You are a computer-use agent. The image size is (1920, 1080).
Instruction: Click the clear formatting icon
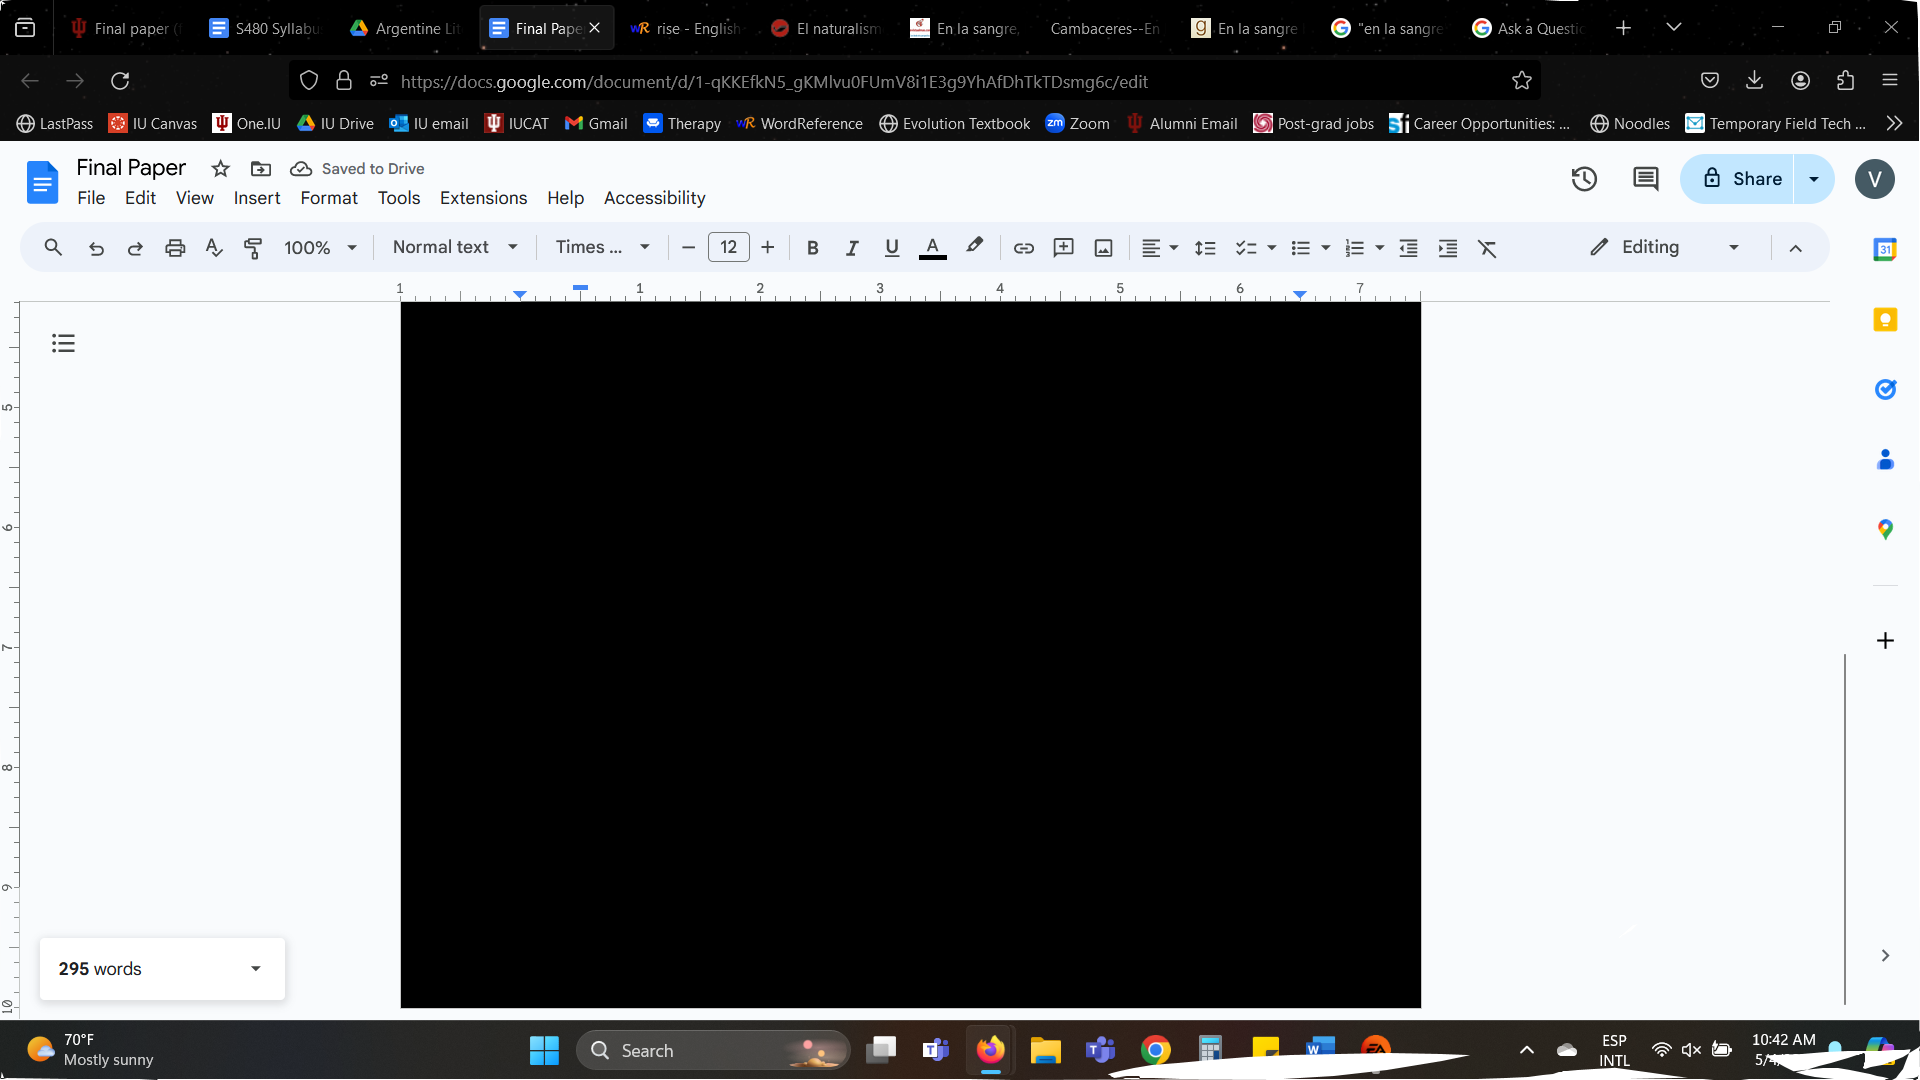[1487, 248]
